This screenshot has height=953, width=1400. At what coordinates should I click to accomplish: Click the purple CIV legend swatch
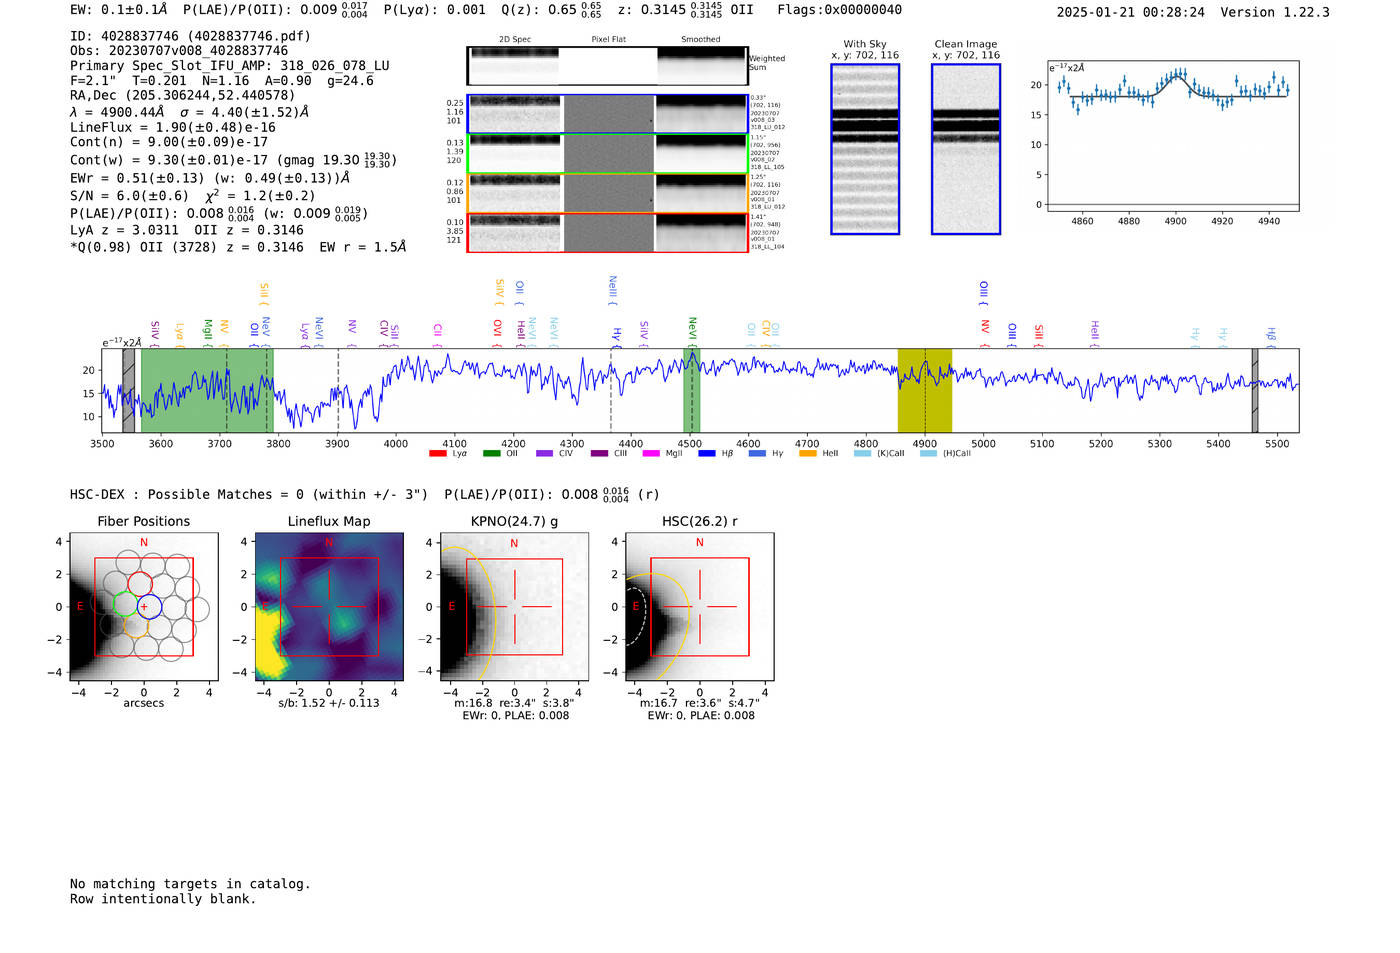[544, 454]
